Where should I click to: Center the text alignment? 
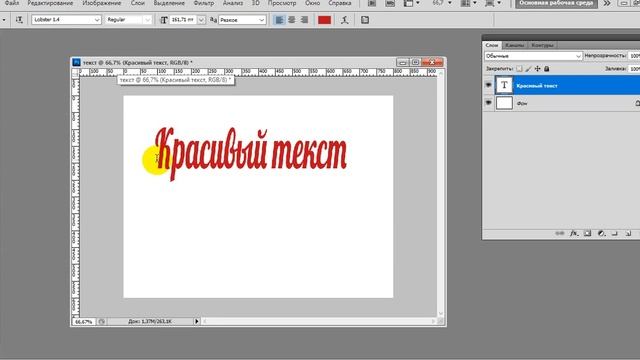[x=292, y=20]
